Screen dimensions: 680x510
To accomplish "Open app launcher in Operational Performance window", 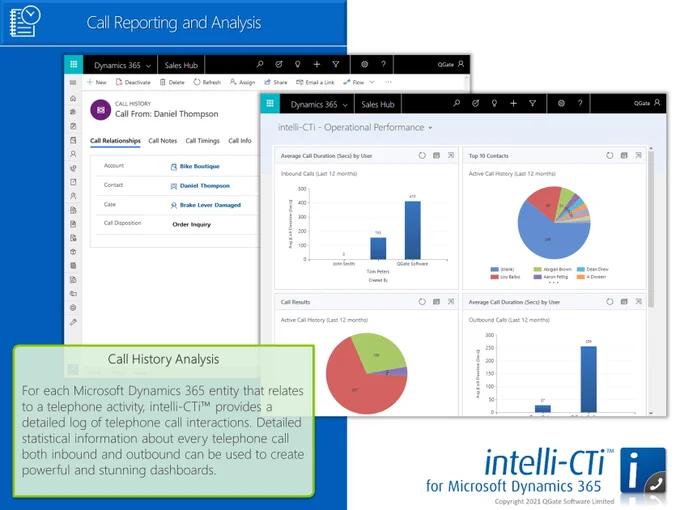I will 270,103.
